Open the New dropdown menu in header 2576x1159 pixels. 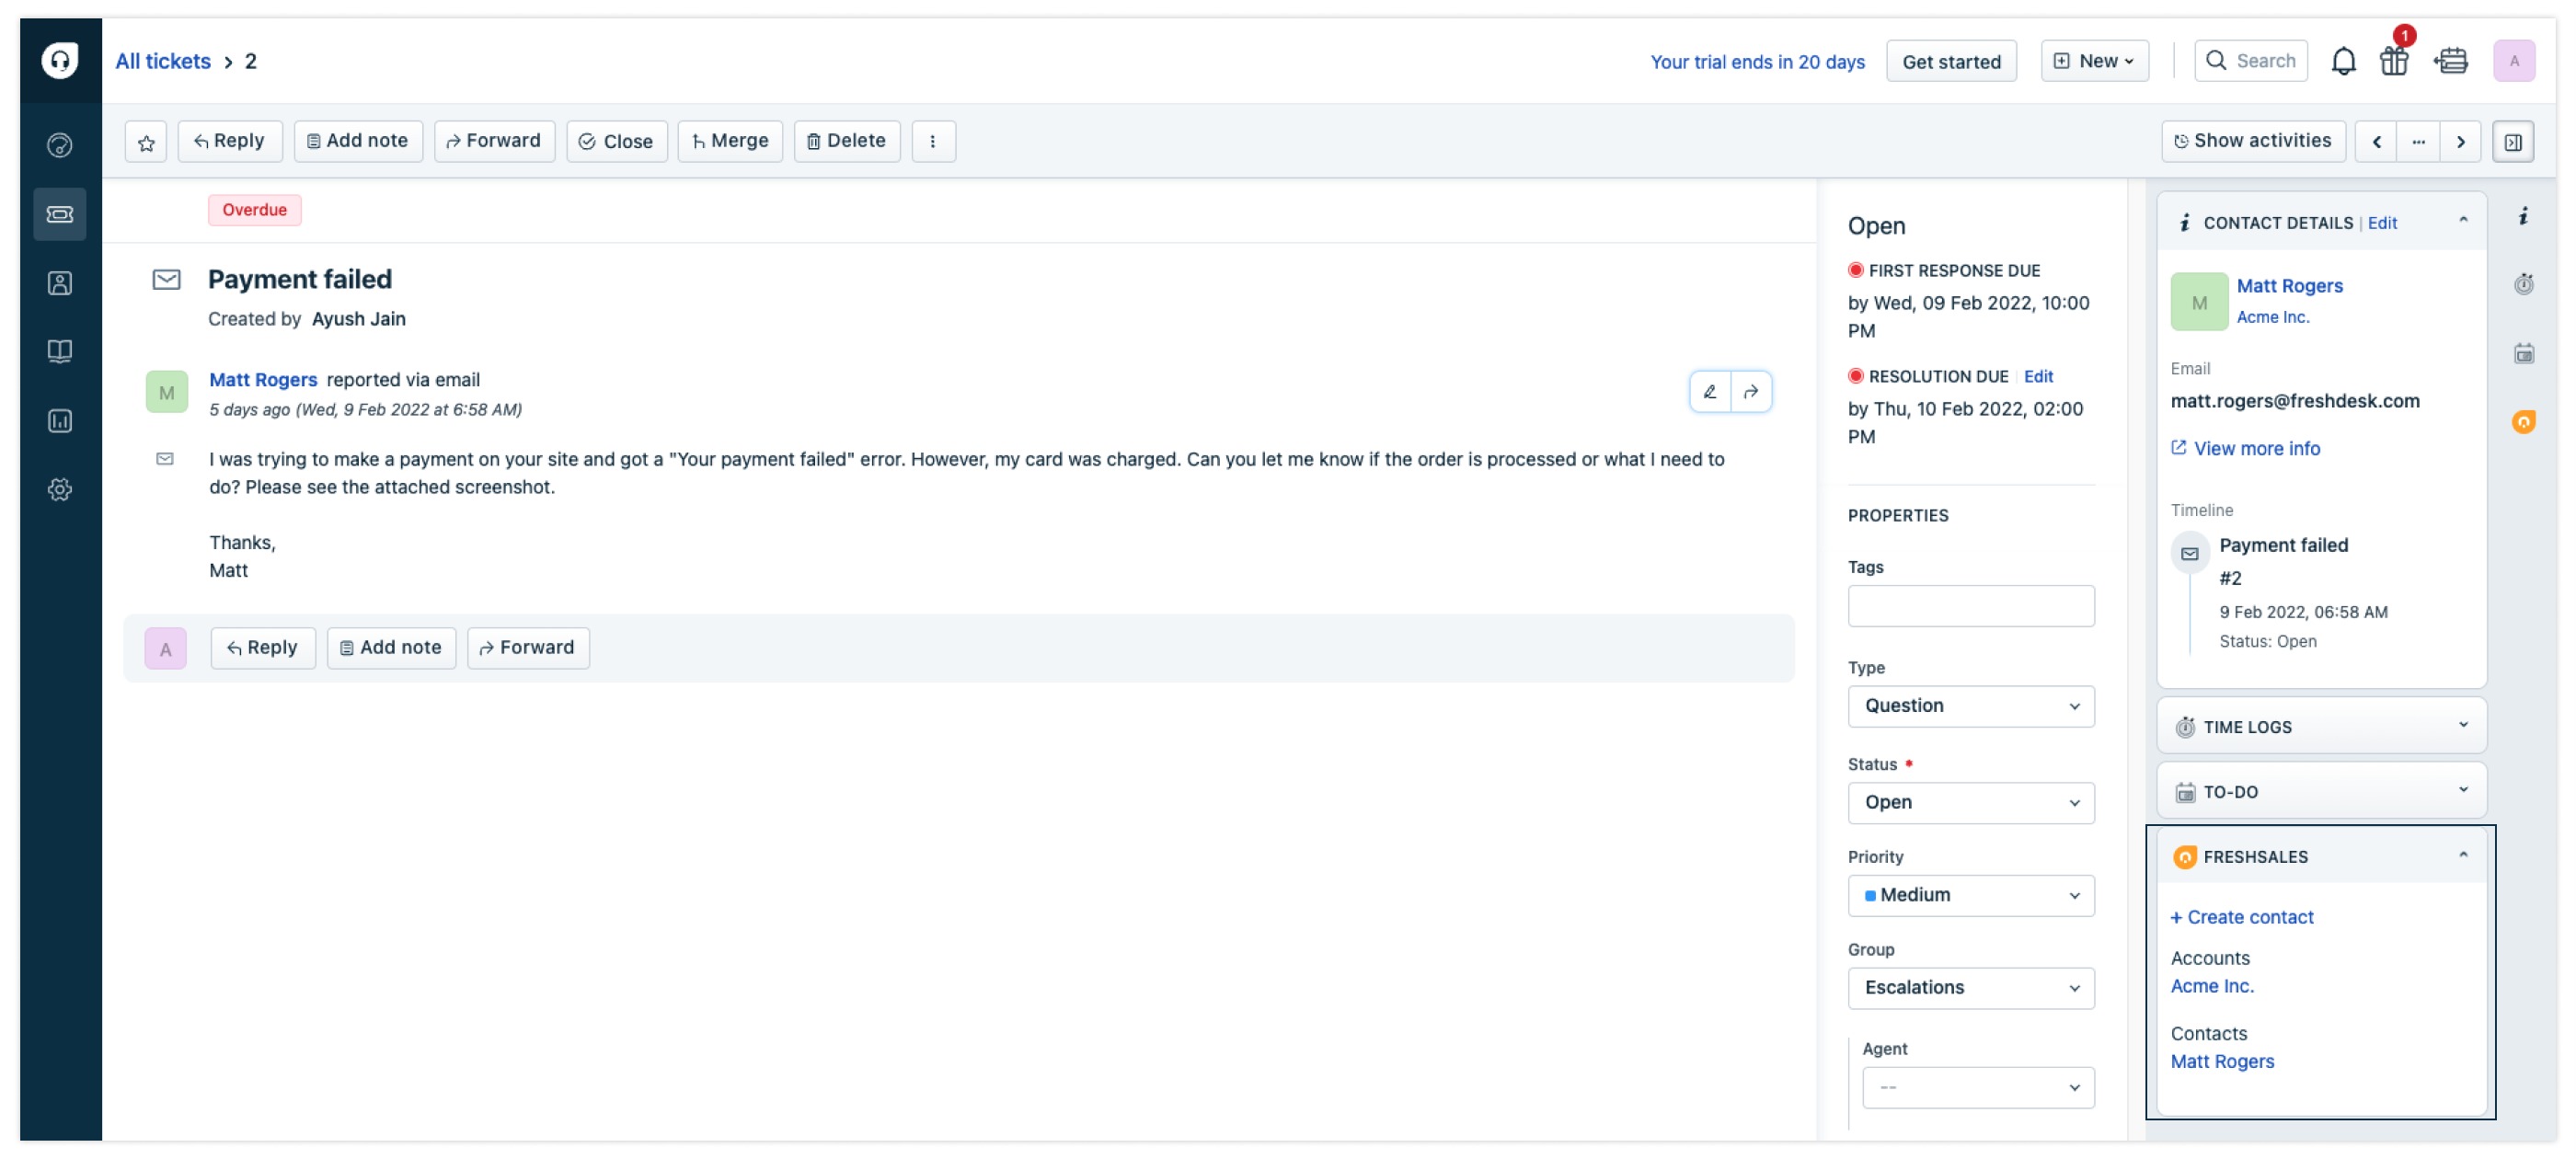point(2095,62)
